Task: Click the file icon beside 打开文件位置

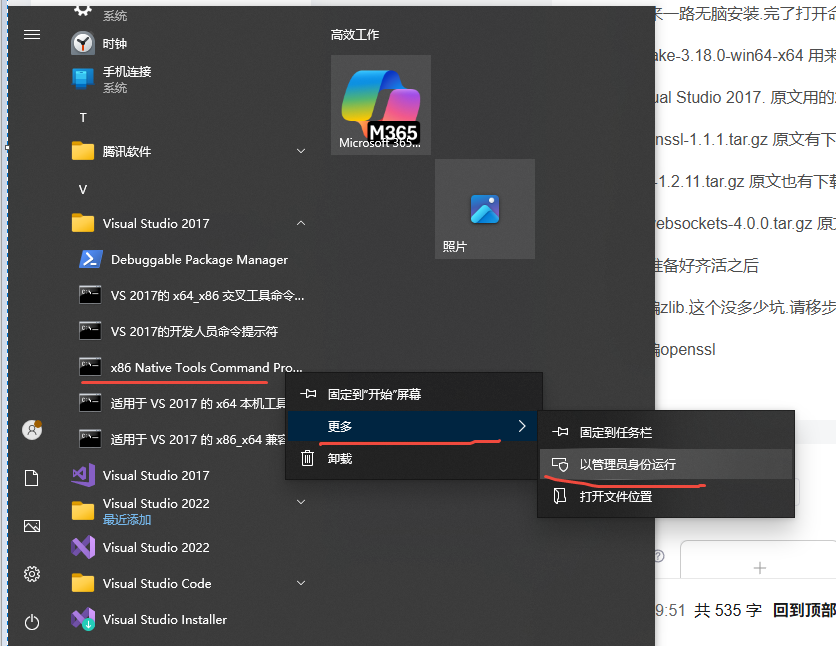Action: 560,496
